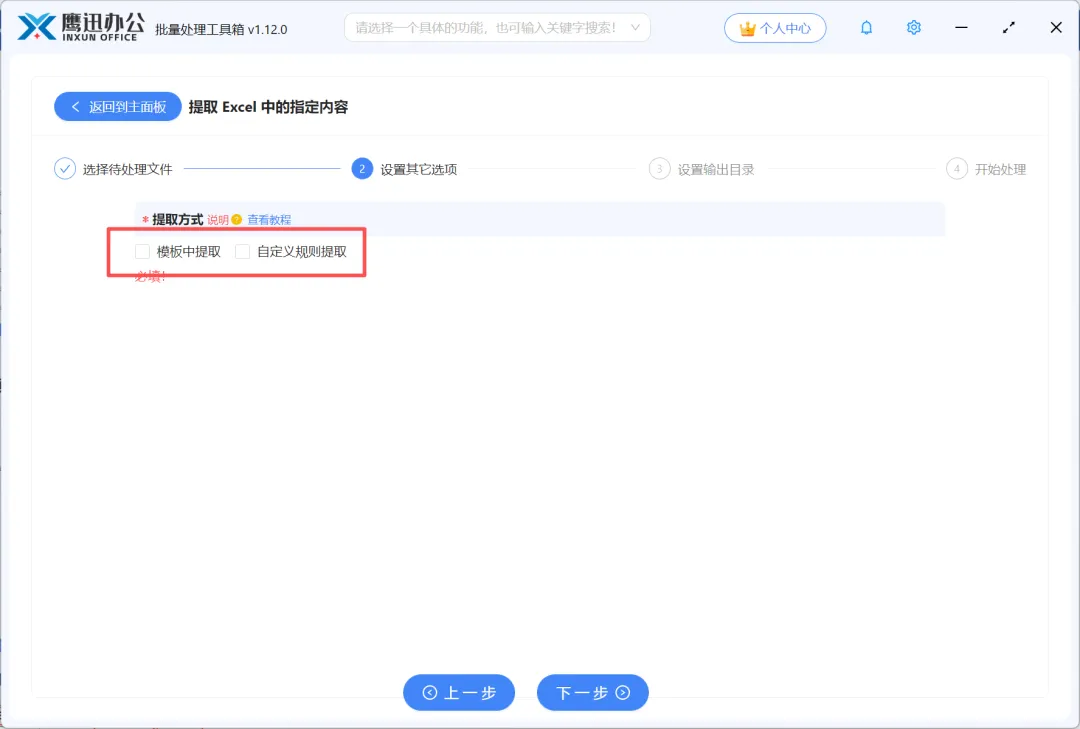Toggle fullscreen with the diagonal arrows icon
This screenshot has height=729, width=1080.
[1008, 28]
